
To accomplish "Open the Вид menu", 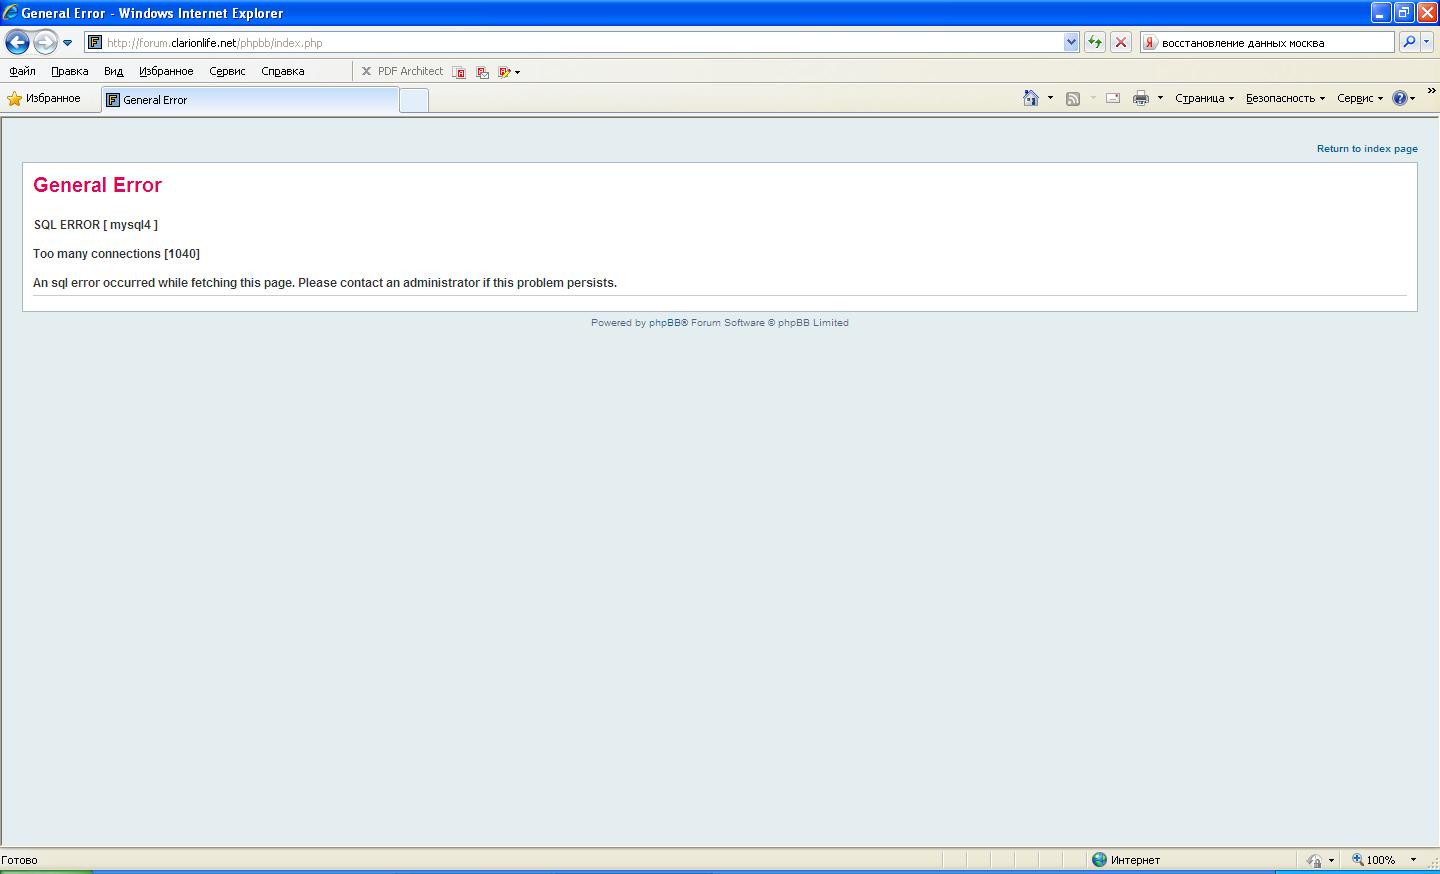I will click(x=113, y=71).
